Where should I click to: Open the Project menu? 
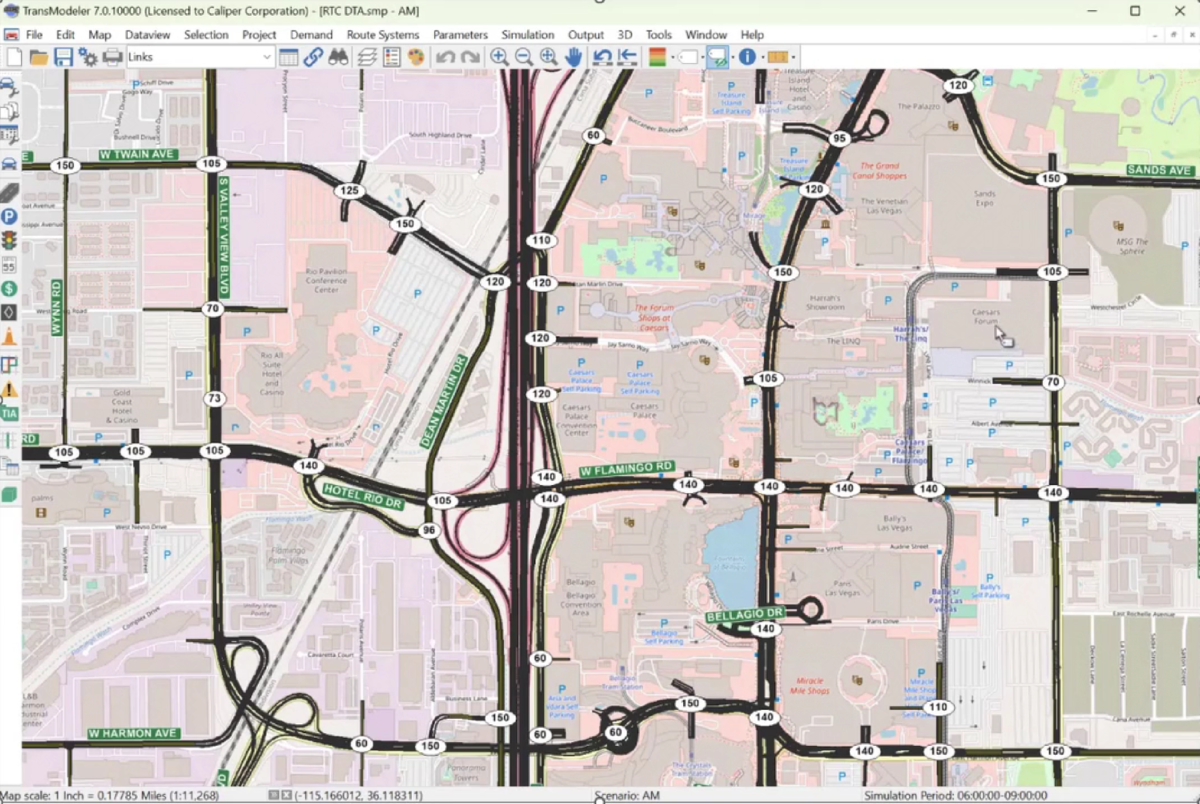coord(259,35)
